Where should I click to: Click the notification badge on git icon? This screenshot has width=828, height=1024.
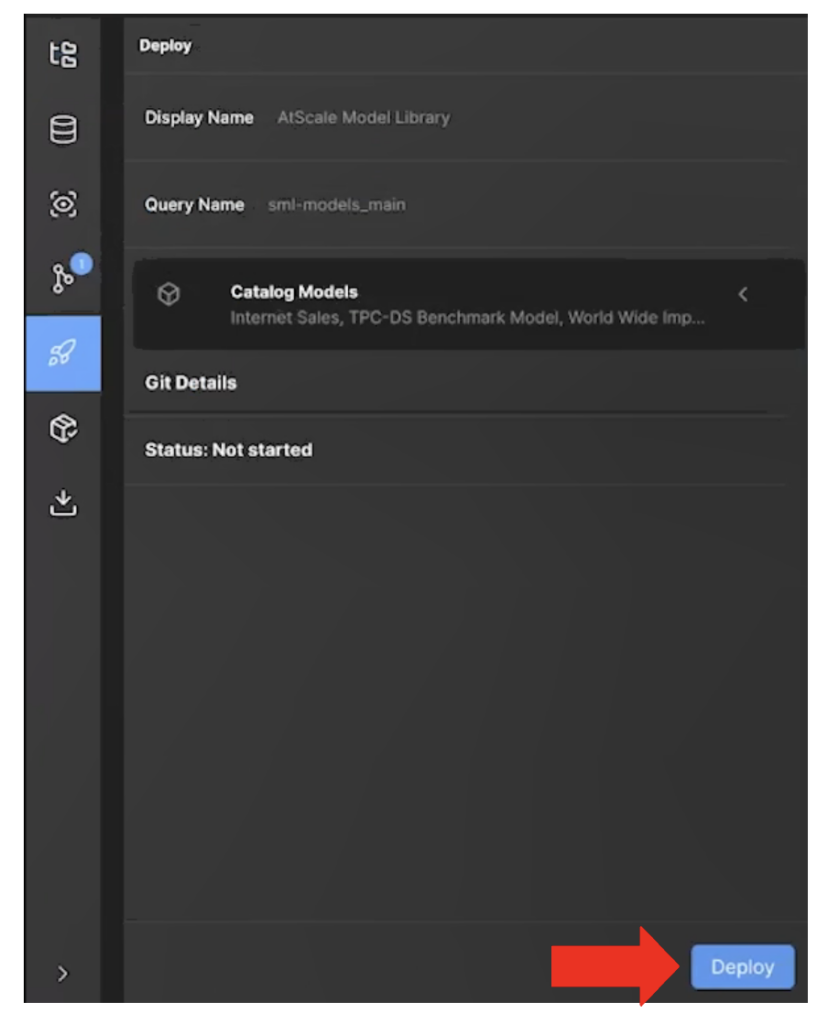point(82,264)
